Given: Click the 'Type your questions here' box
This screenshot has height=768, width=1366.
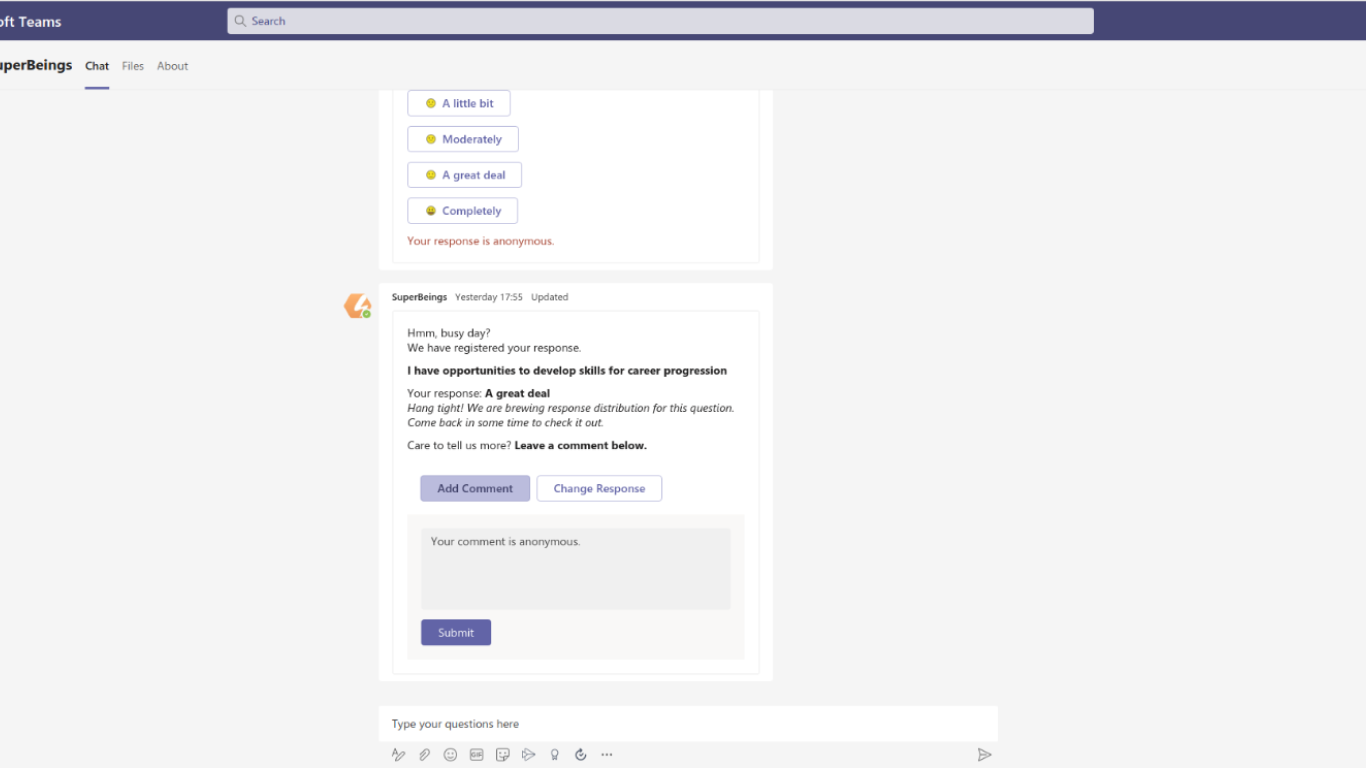Looking at the screenshot, I should click(688, 724).
